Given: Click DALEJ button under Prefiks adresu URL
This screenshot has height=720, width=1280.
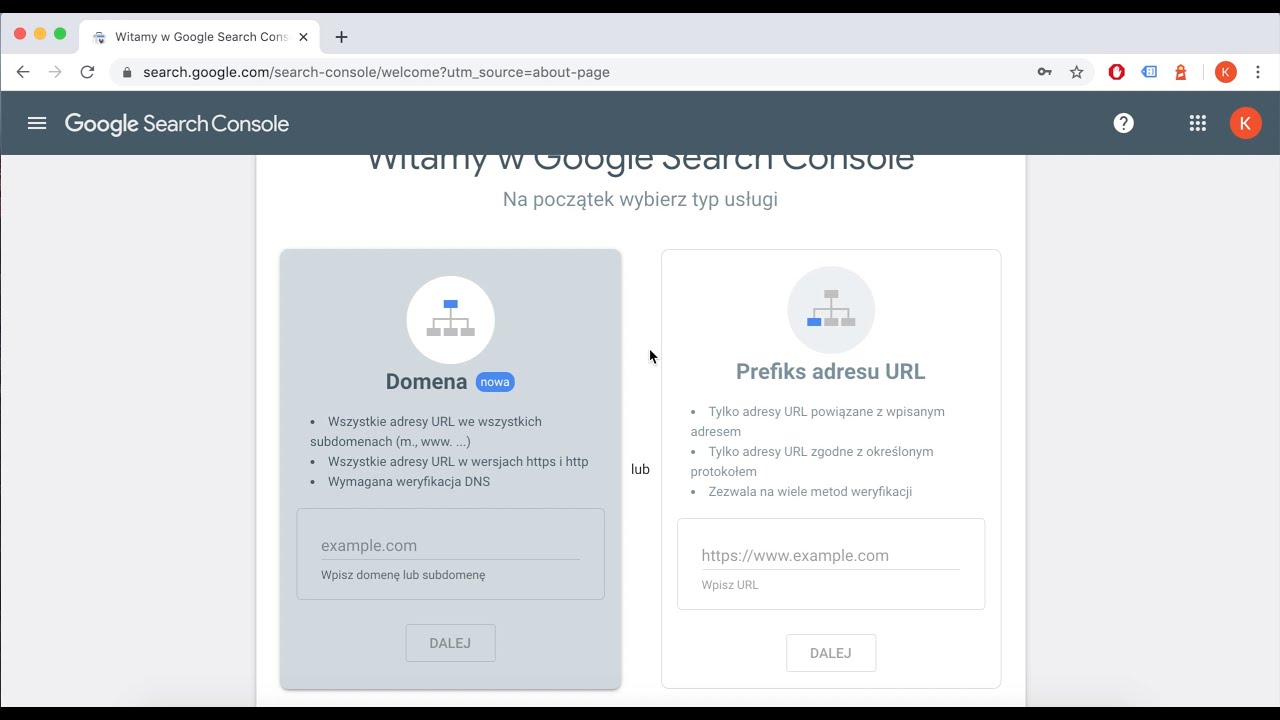Looking at the screenshot, I should 831,653.
